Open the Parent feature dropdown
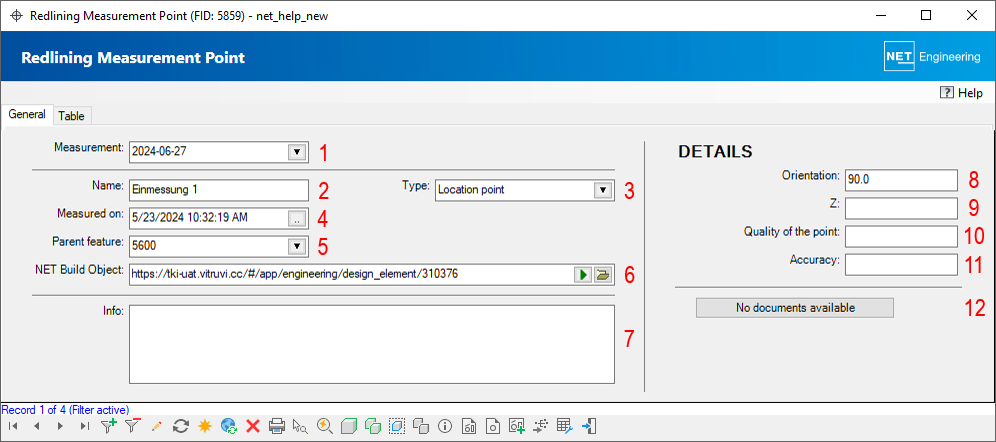Viewport: 996px width, 442px height. [296, 246]
